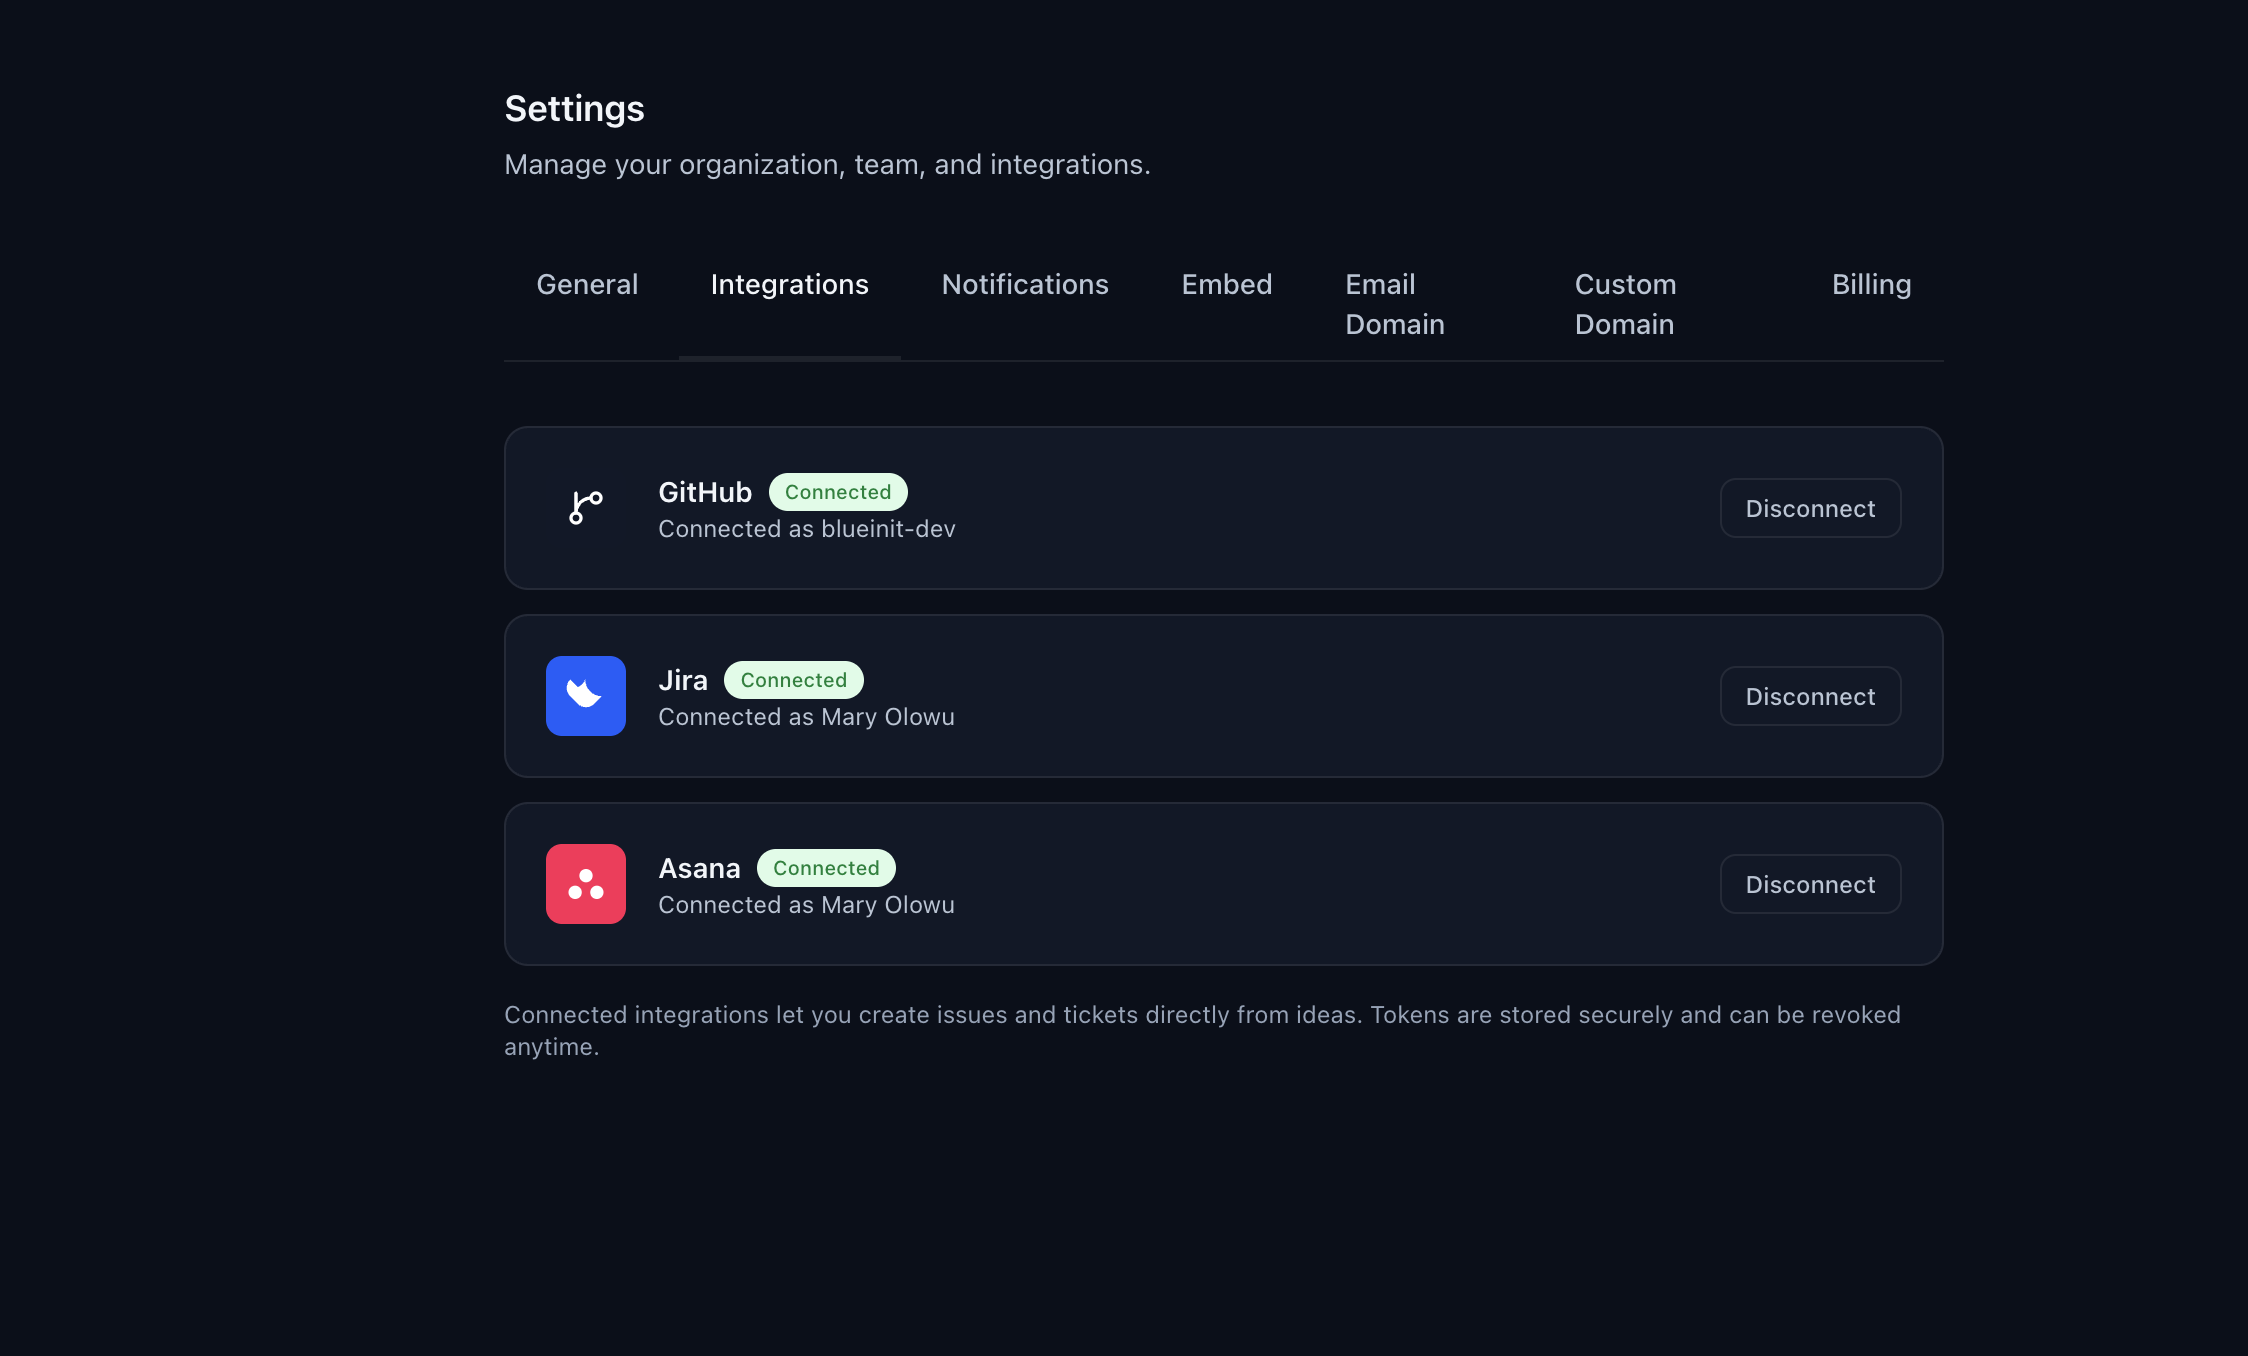Click the "Connected as blueinit-dev" text

(x=806, y=529)
